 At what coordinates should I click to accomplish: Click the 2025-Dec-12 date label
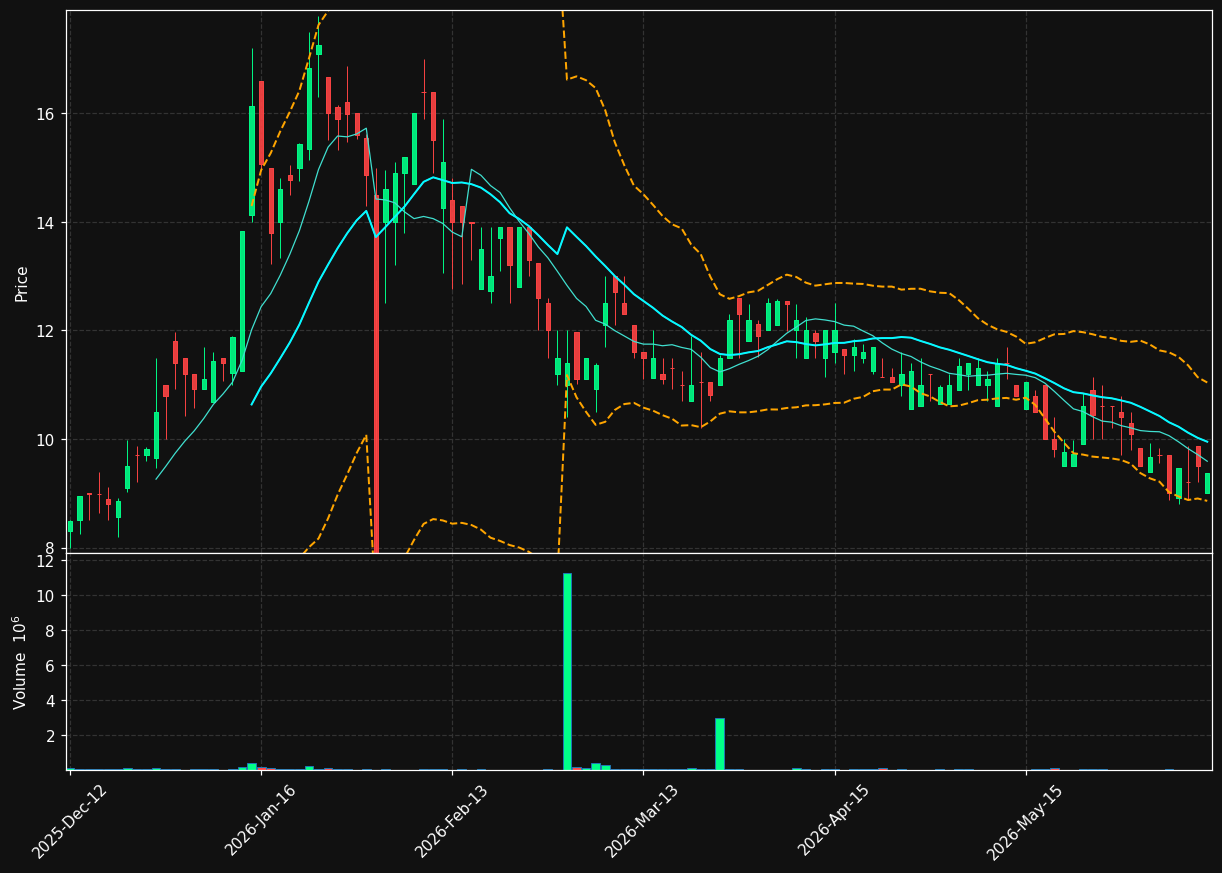click(69, 822)
